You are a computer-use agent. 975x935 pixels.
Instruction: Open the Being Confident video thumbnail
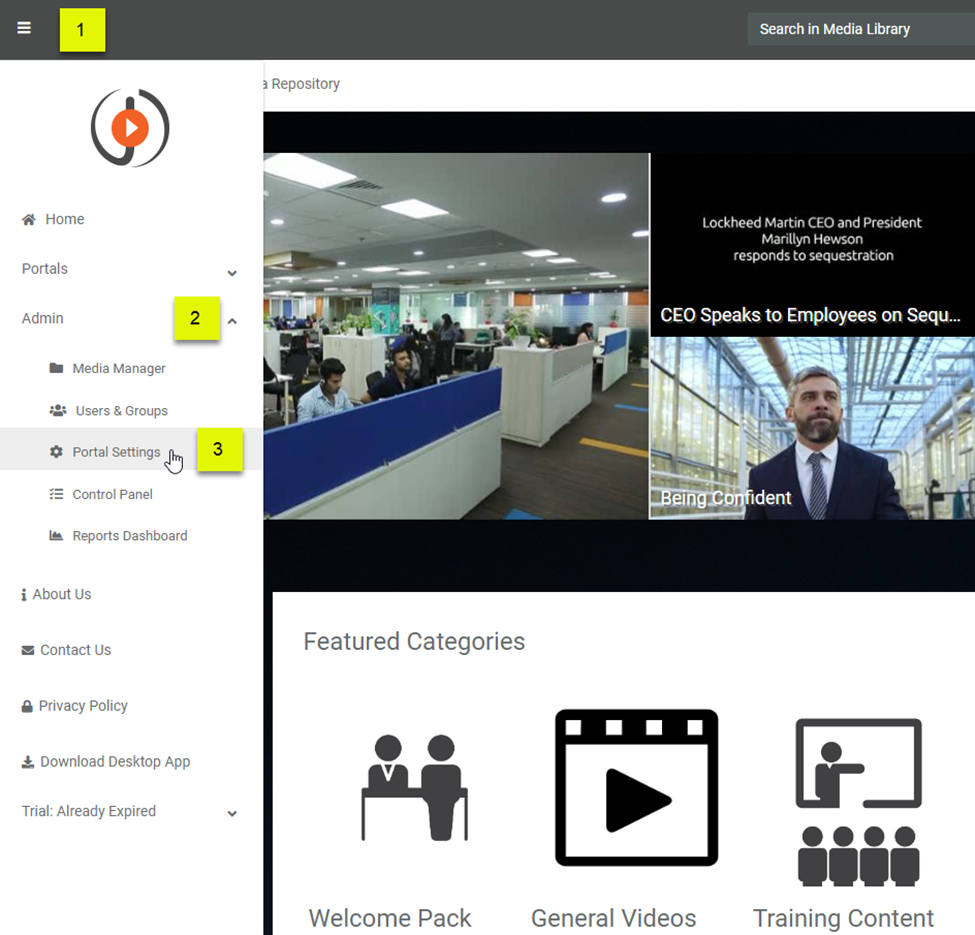812,428
